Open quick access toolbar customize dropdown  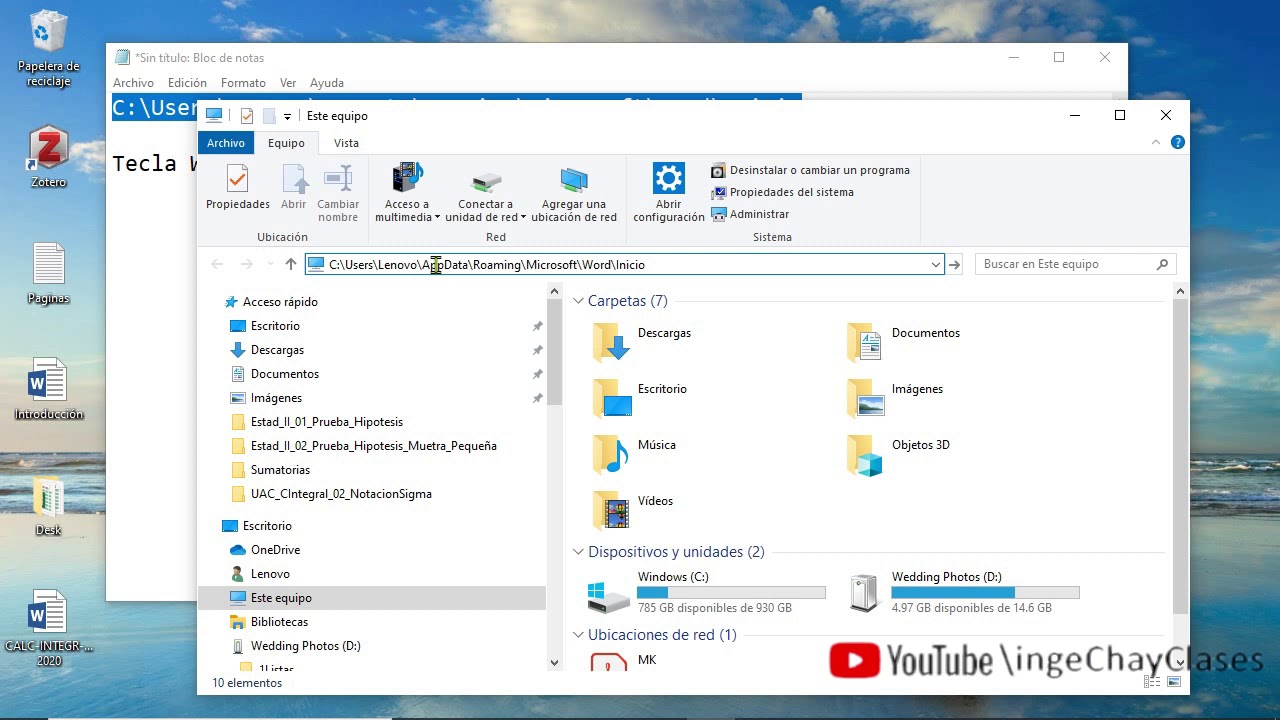(287, 117)
